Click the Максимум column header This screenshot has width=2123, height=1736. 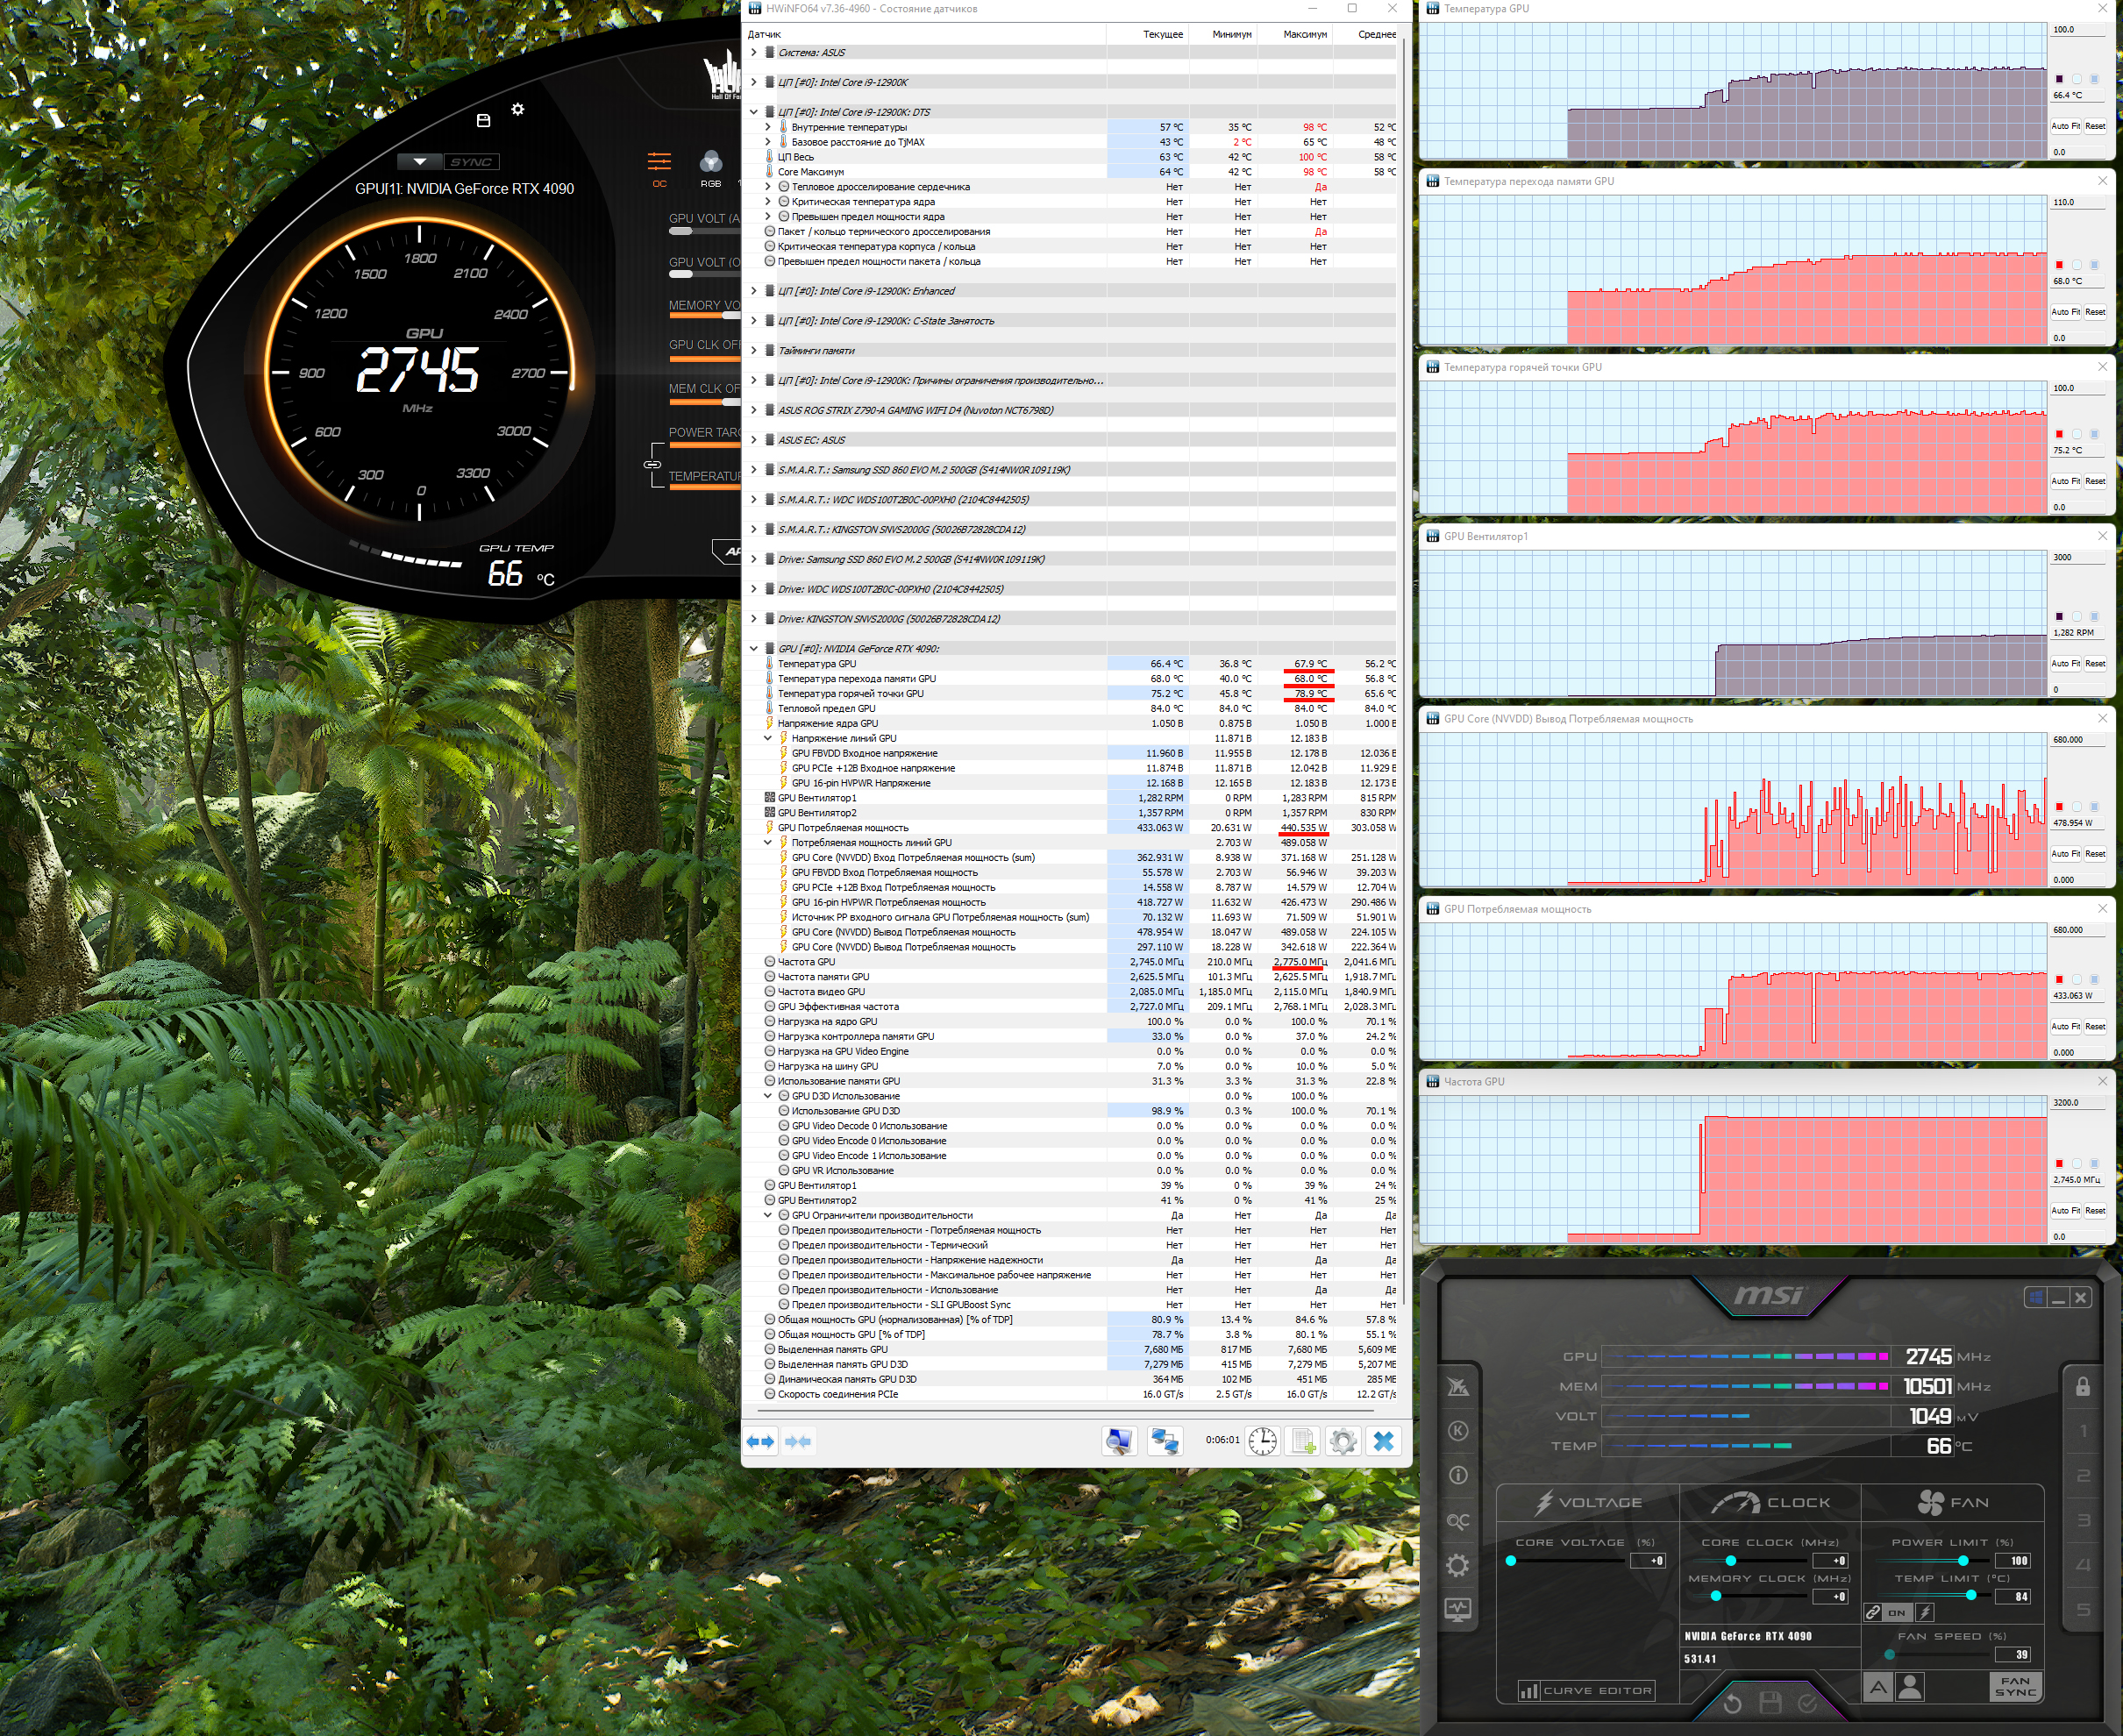[x=1304, y=34]
